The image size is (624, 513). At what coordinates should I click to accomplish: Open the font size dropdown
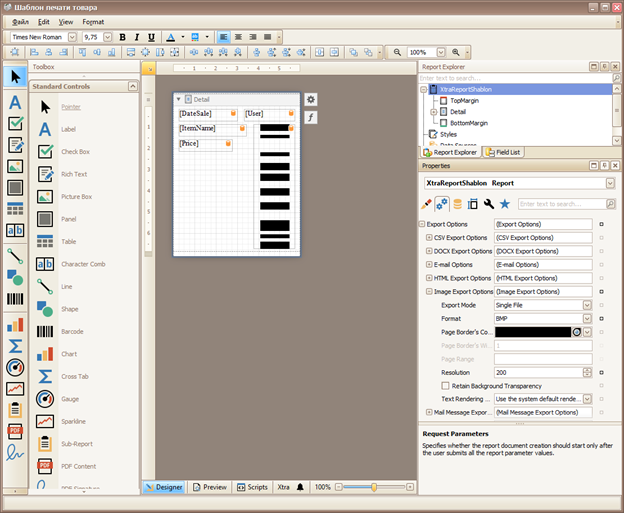(107, 37)
